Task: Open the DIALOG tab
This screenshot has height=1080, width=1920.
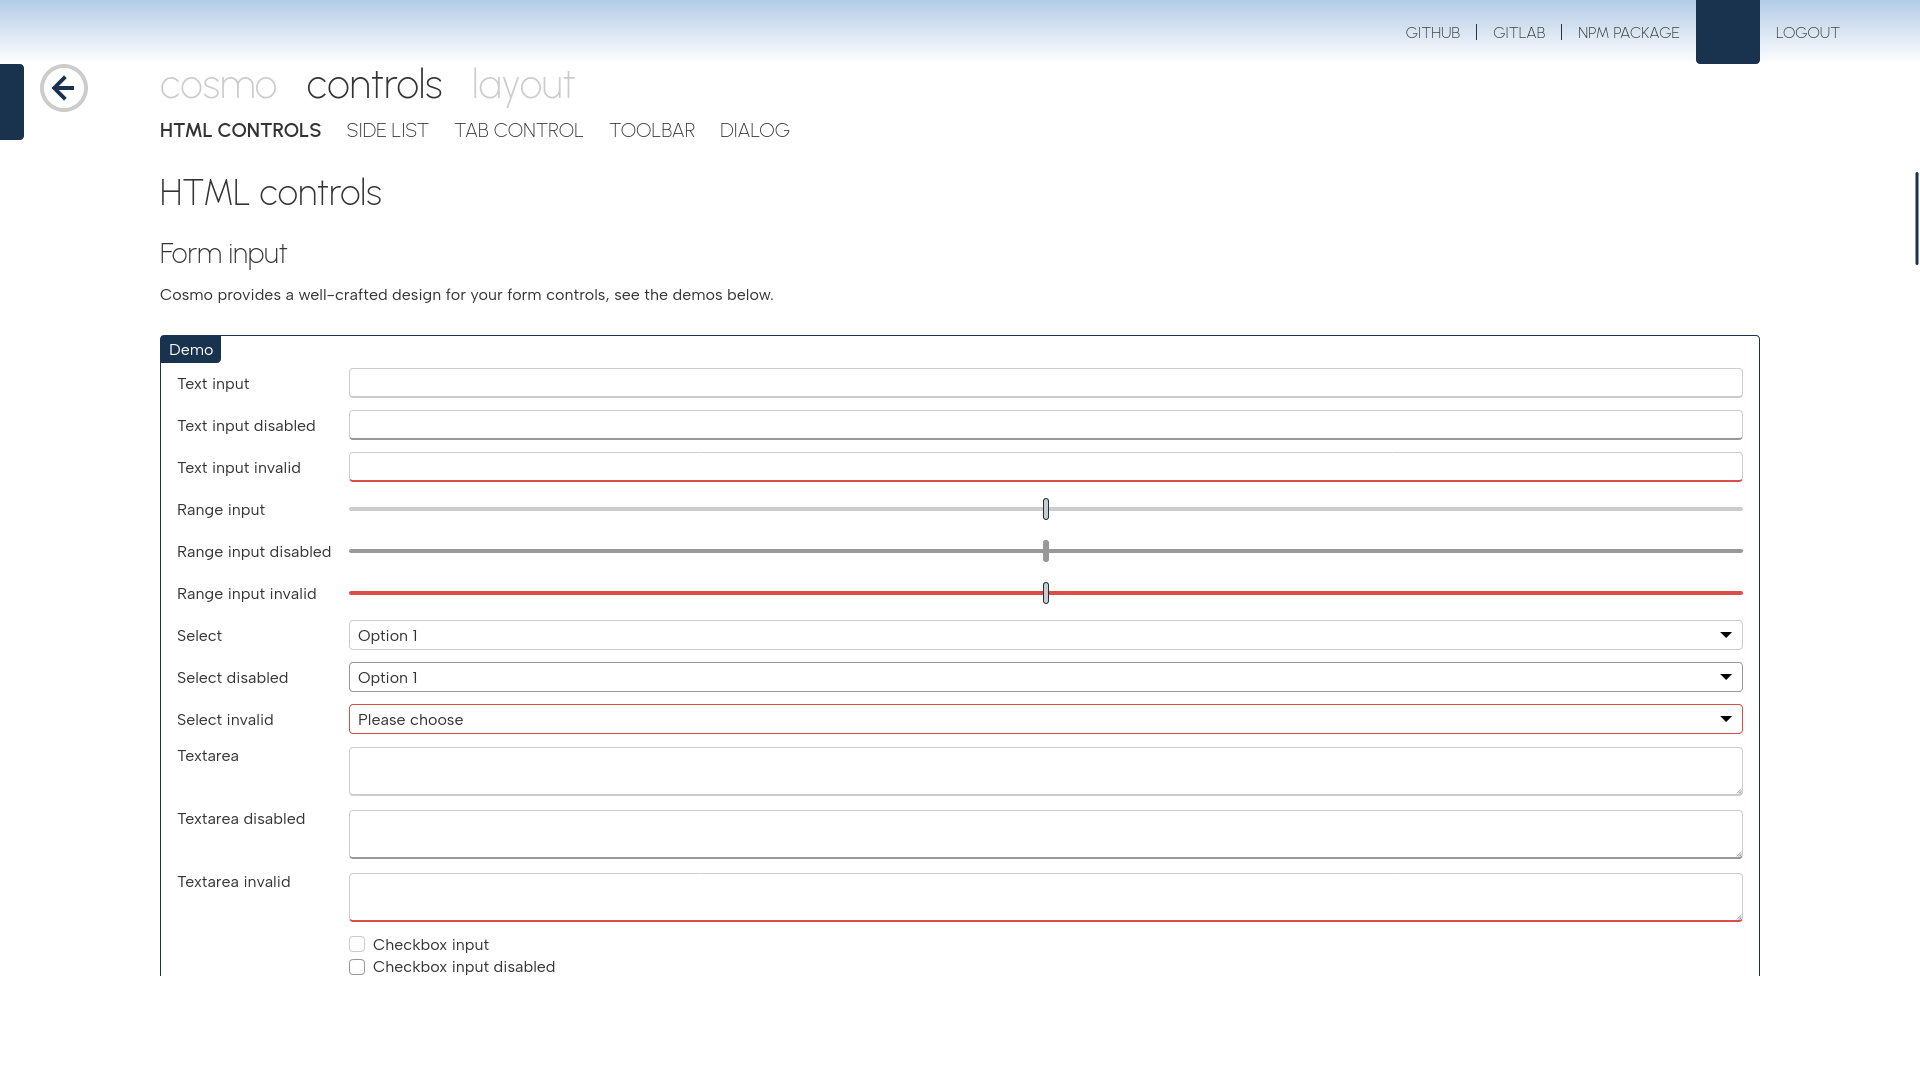Action: pyautogui.click(x=754, y=130)
